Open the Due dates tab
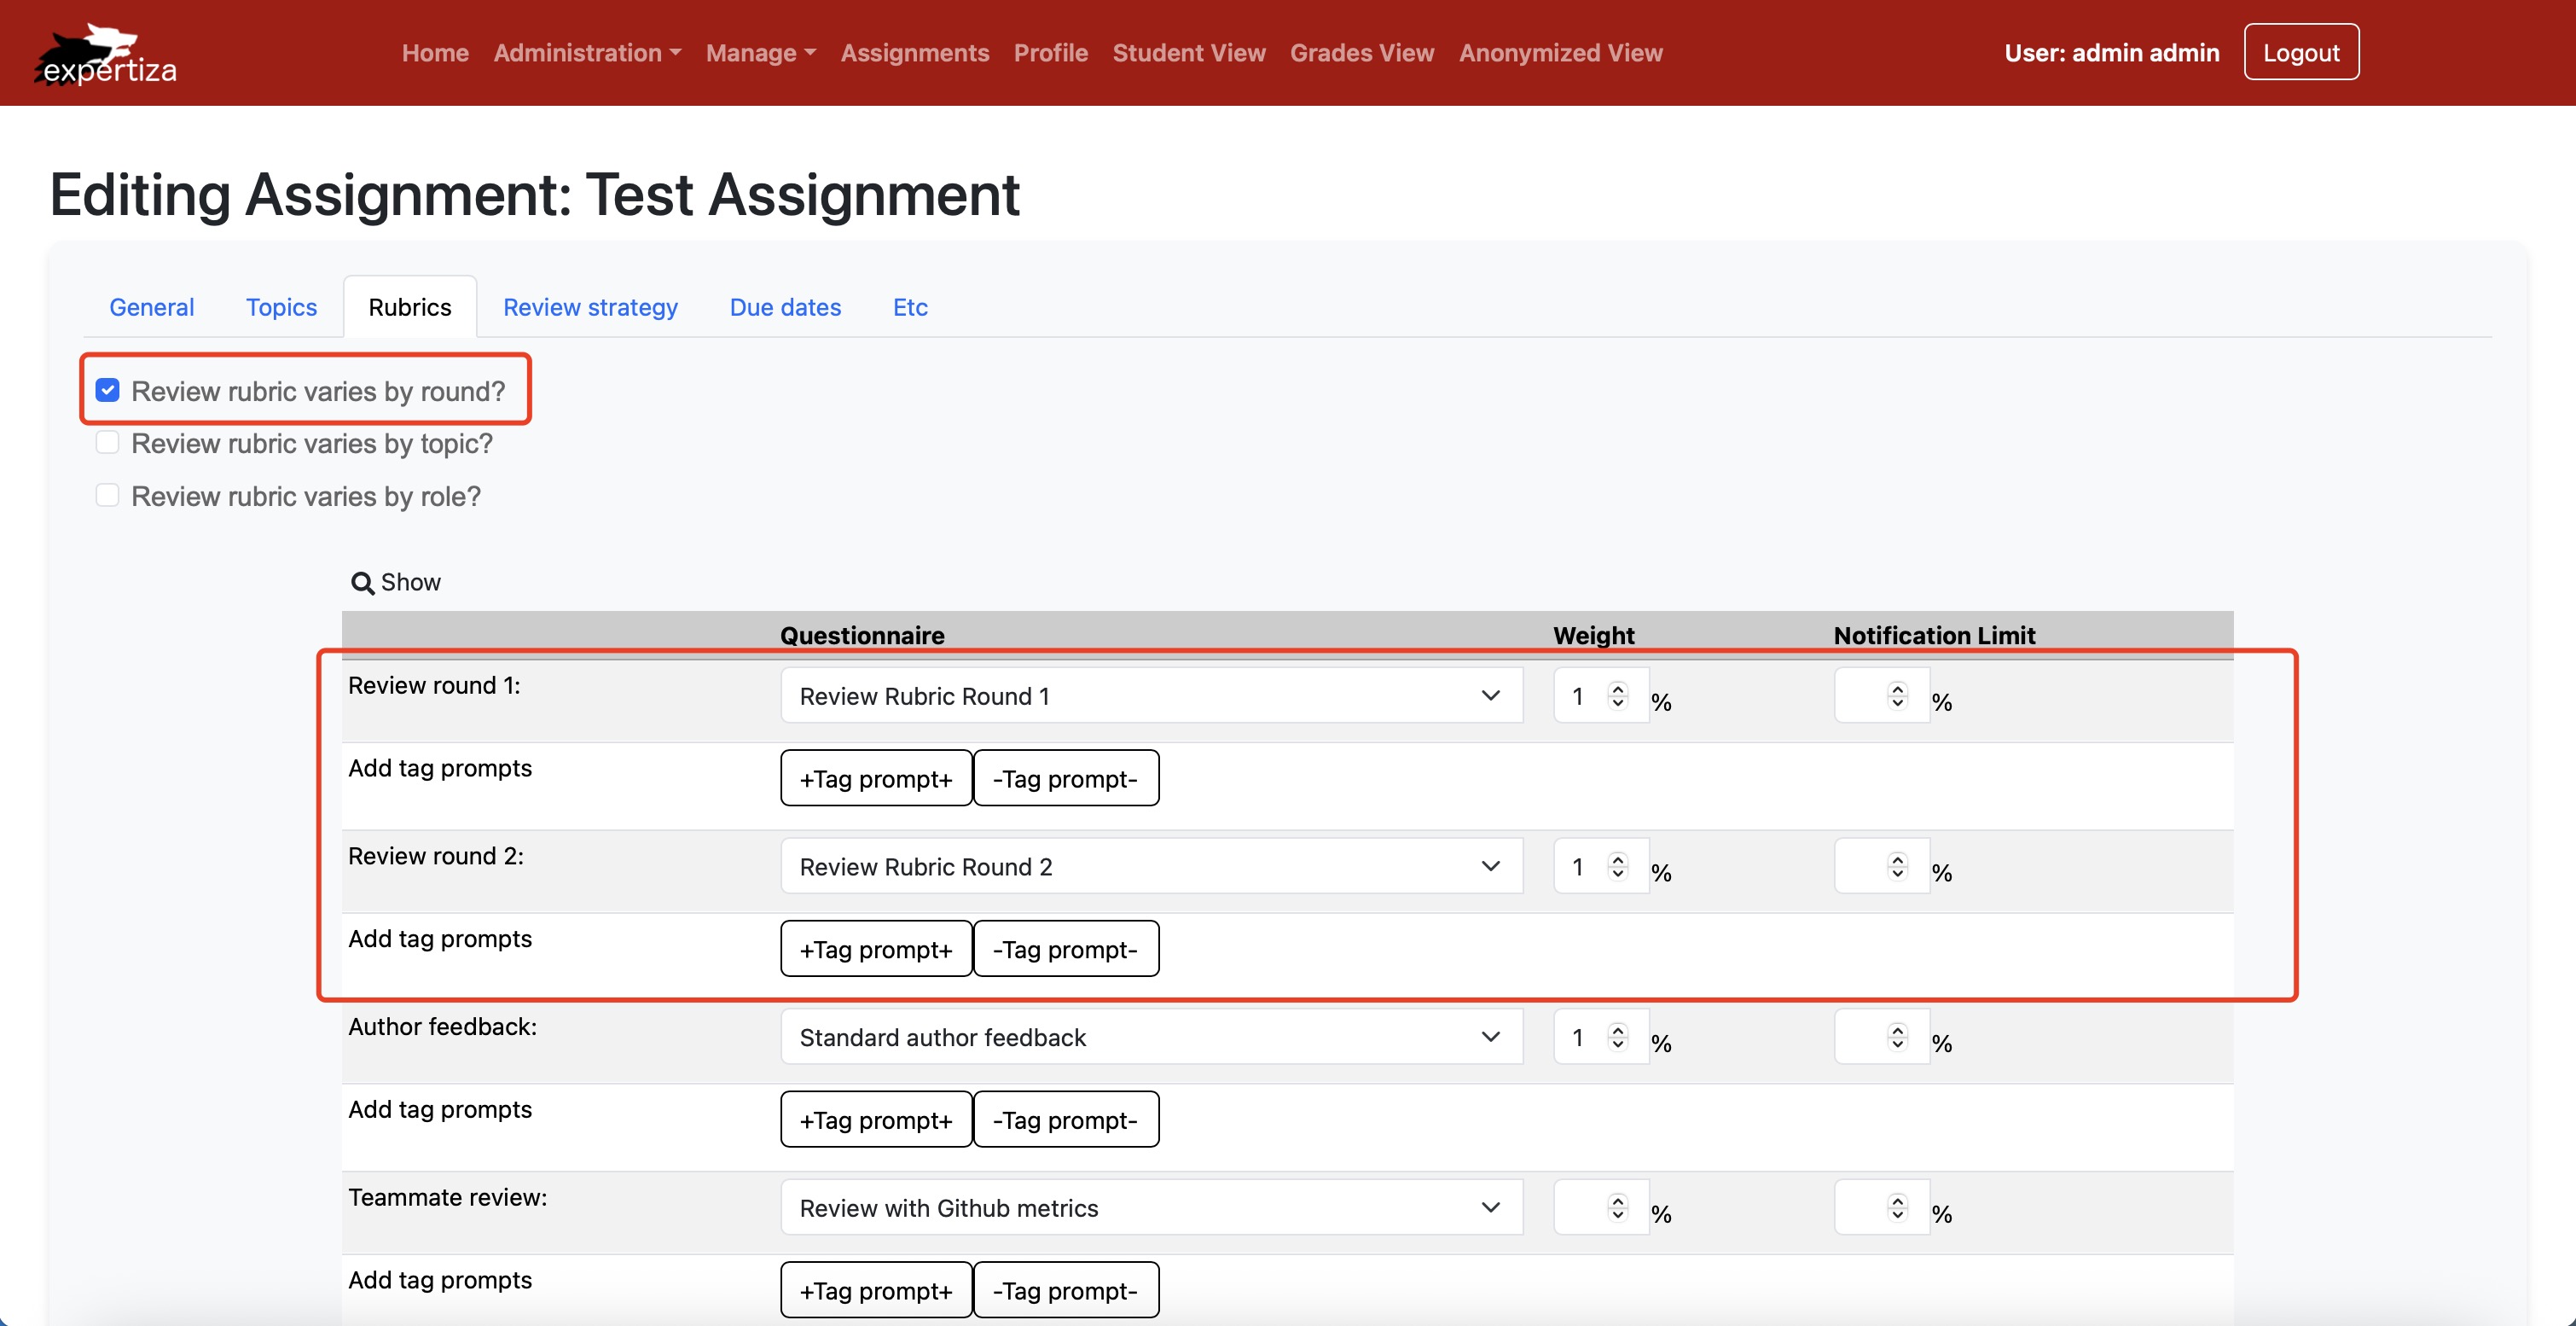Viewport: 2576px width, 1326px height. coord(785,307)
